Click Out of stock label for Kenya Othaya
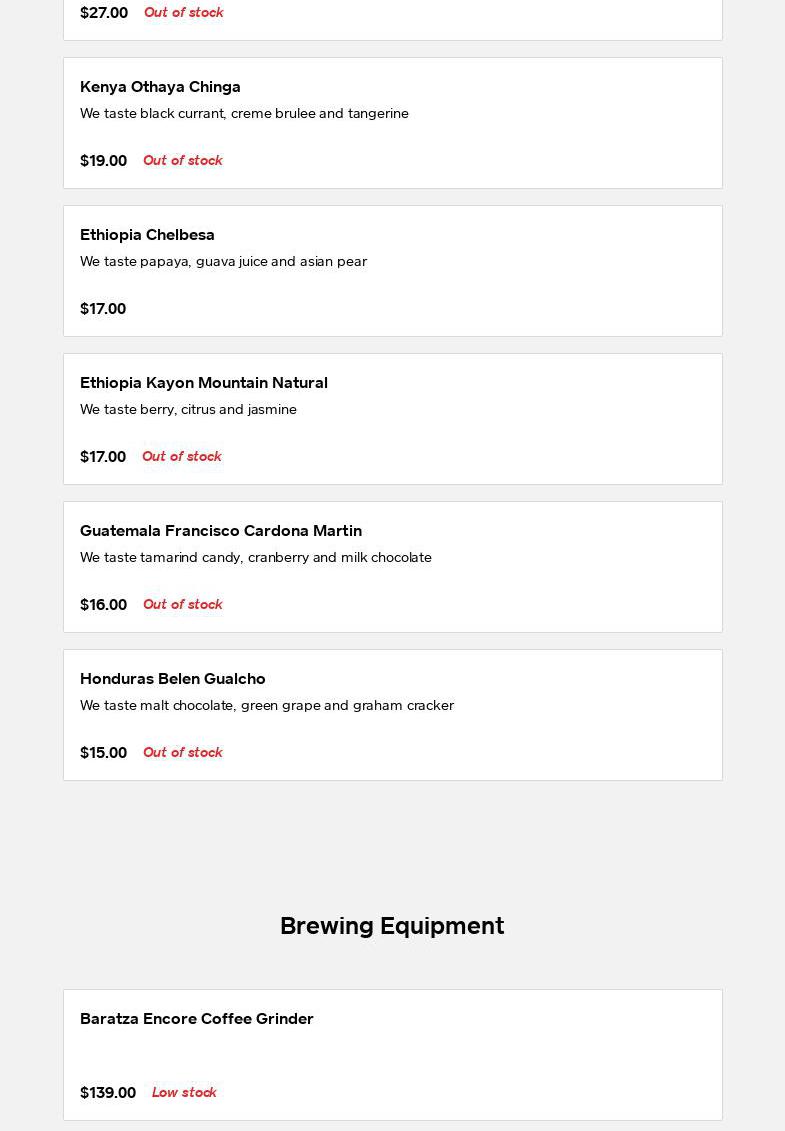The width and height of the screenshot is (785, 1131). tap(183, 160)
